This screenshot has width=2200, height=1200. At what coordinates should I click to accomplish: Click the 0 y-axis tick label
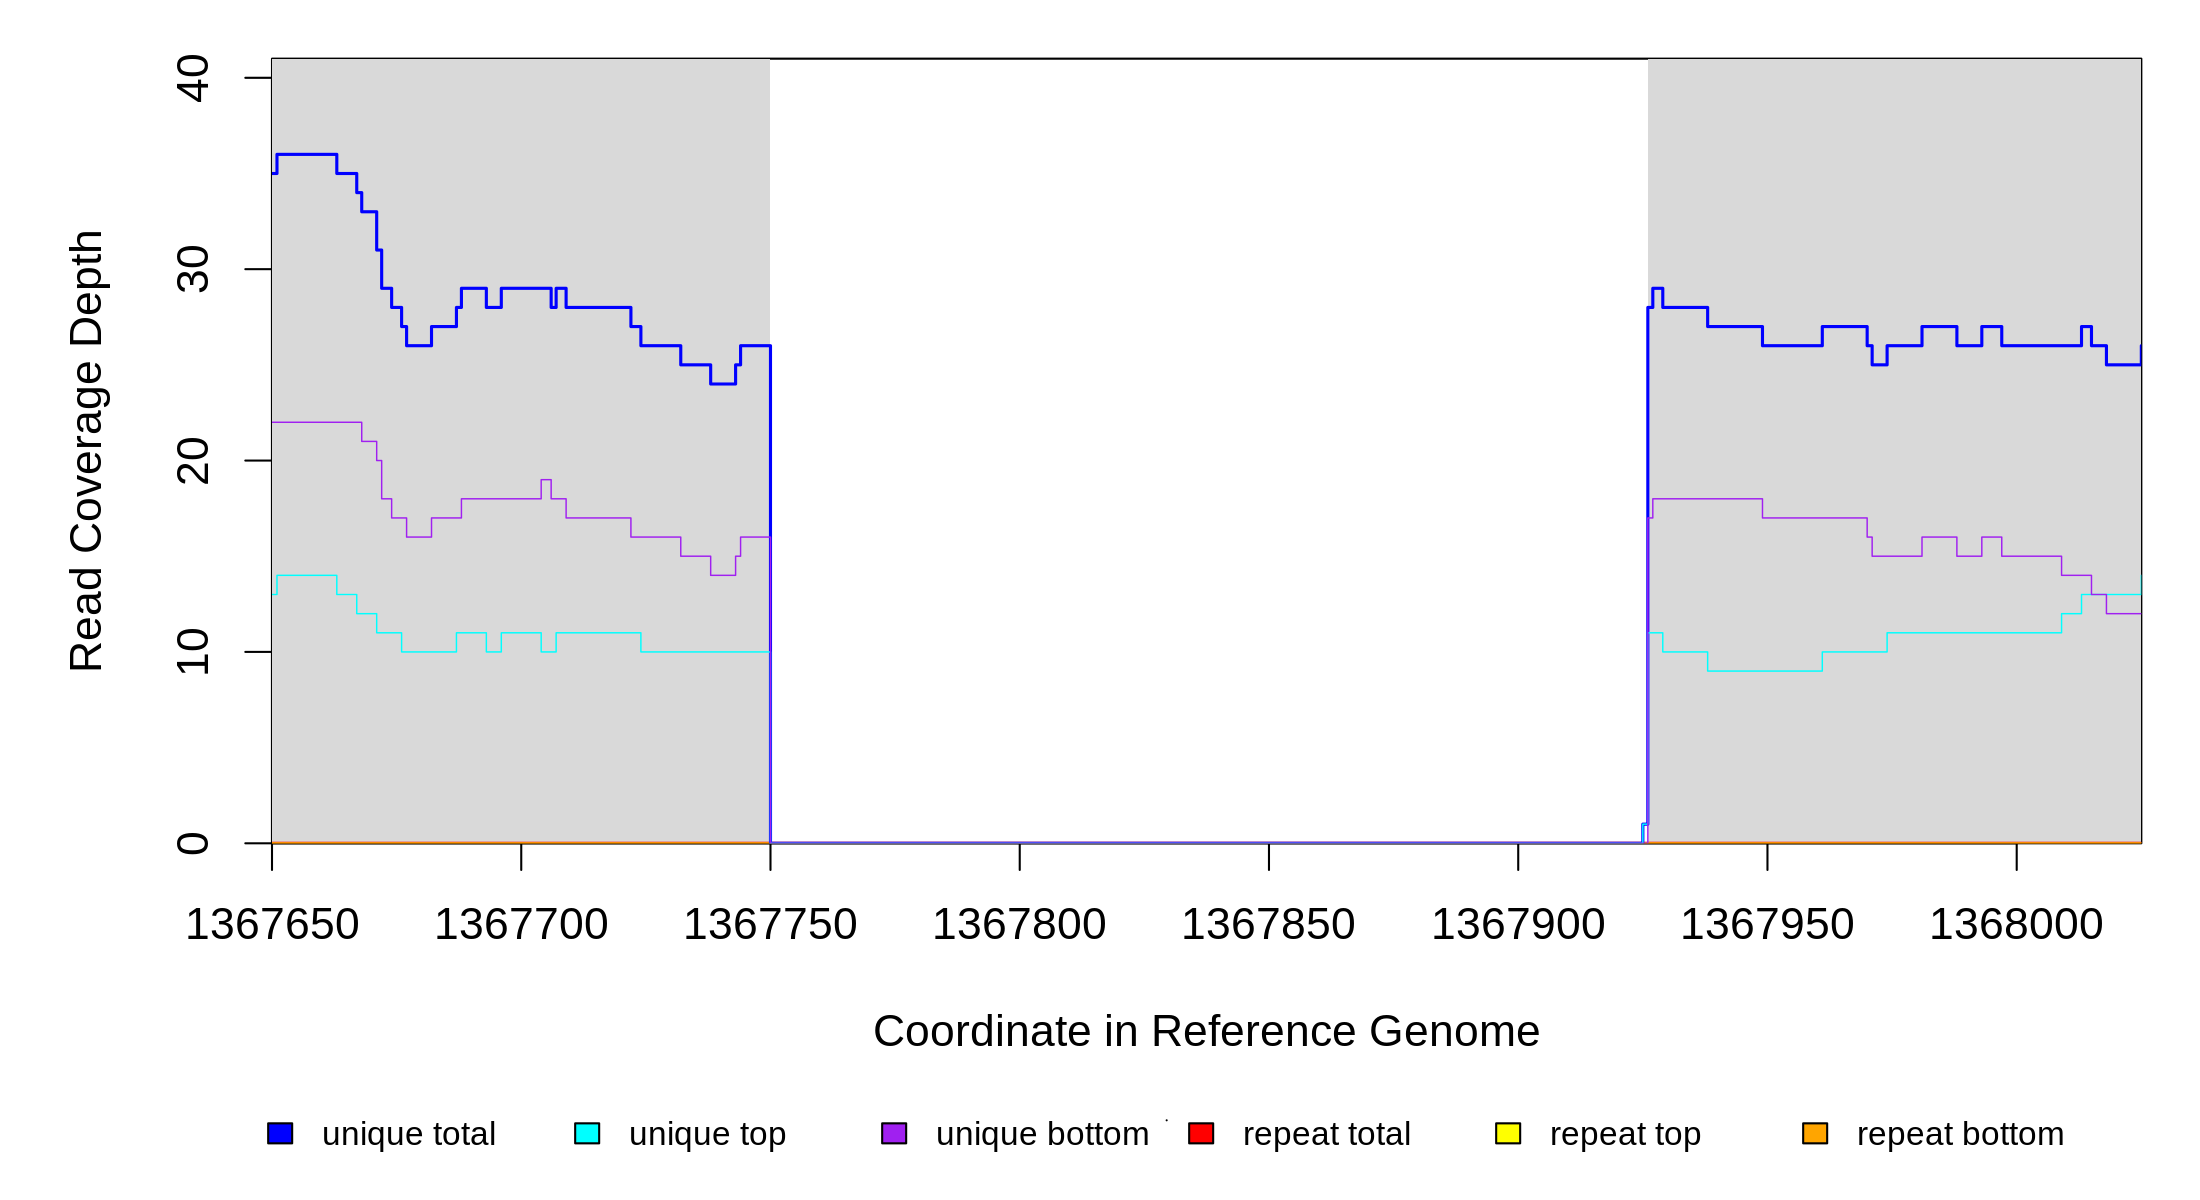(x=193, y=843)
